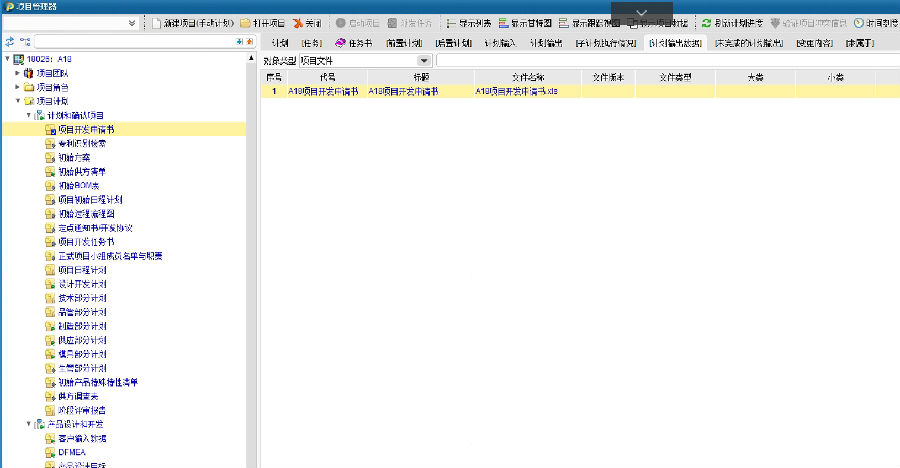The width and height of the screenshot is (900, 468).
Task: Click the 启动项目 grey circle icon
Action: click(340, 23)
